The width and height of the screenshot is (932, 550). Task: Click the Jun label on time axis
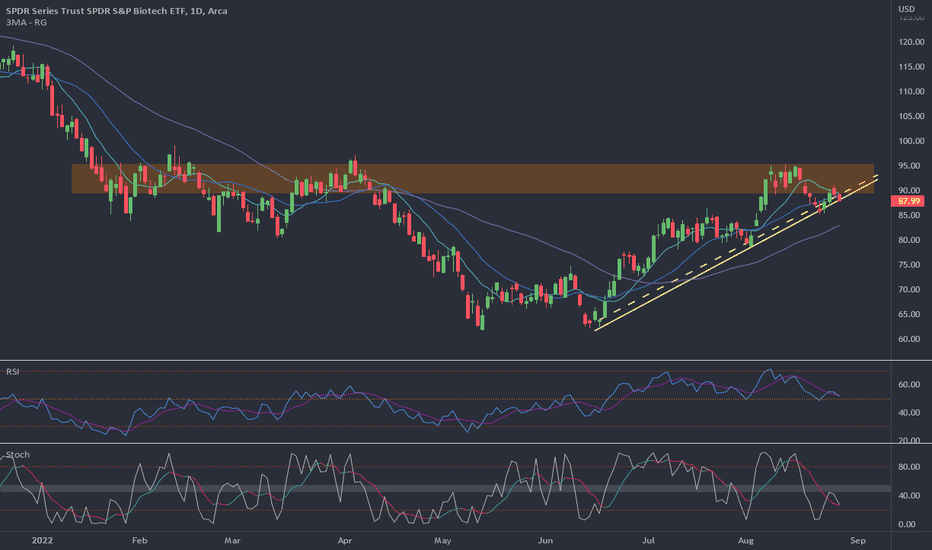coord(545,540)
